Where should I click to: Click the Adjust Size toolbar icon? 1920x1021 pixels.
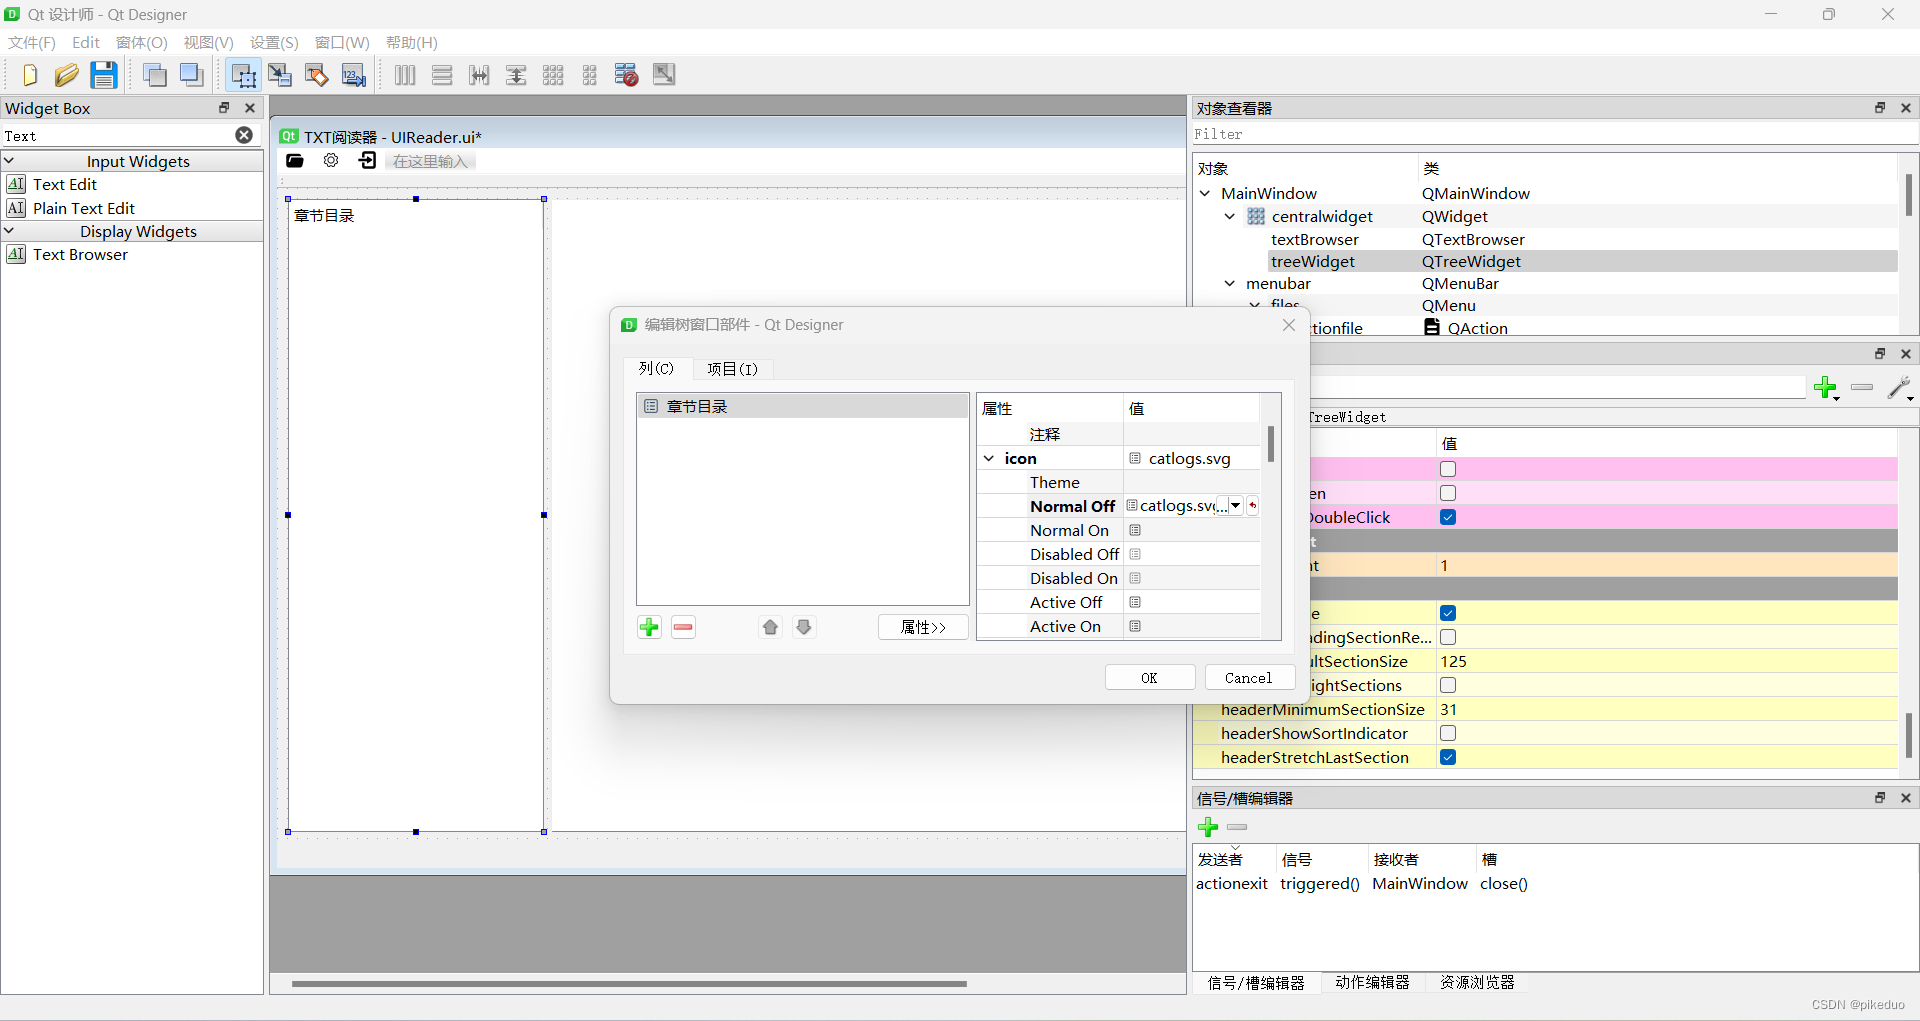coord(664,75)
